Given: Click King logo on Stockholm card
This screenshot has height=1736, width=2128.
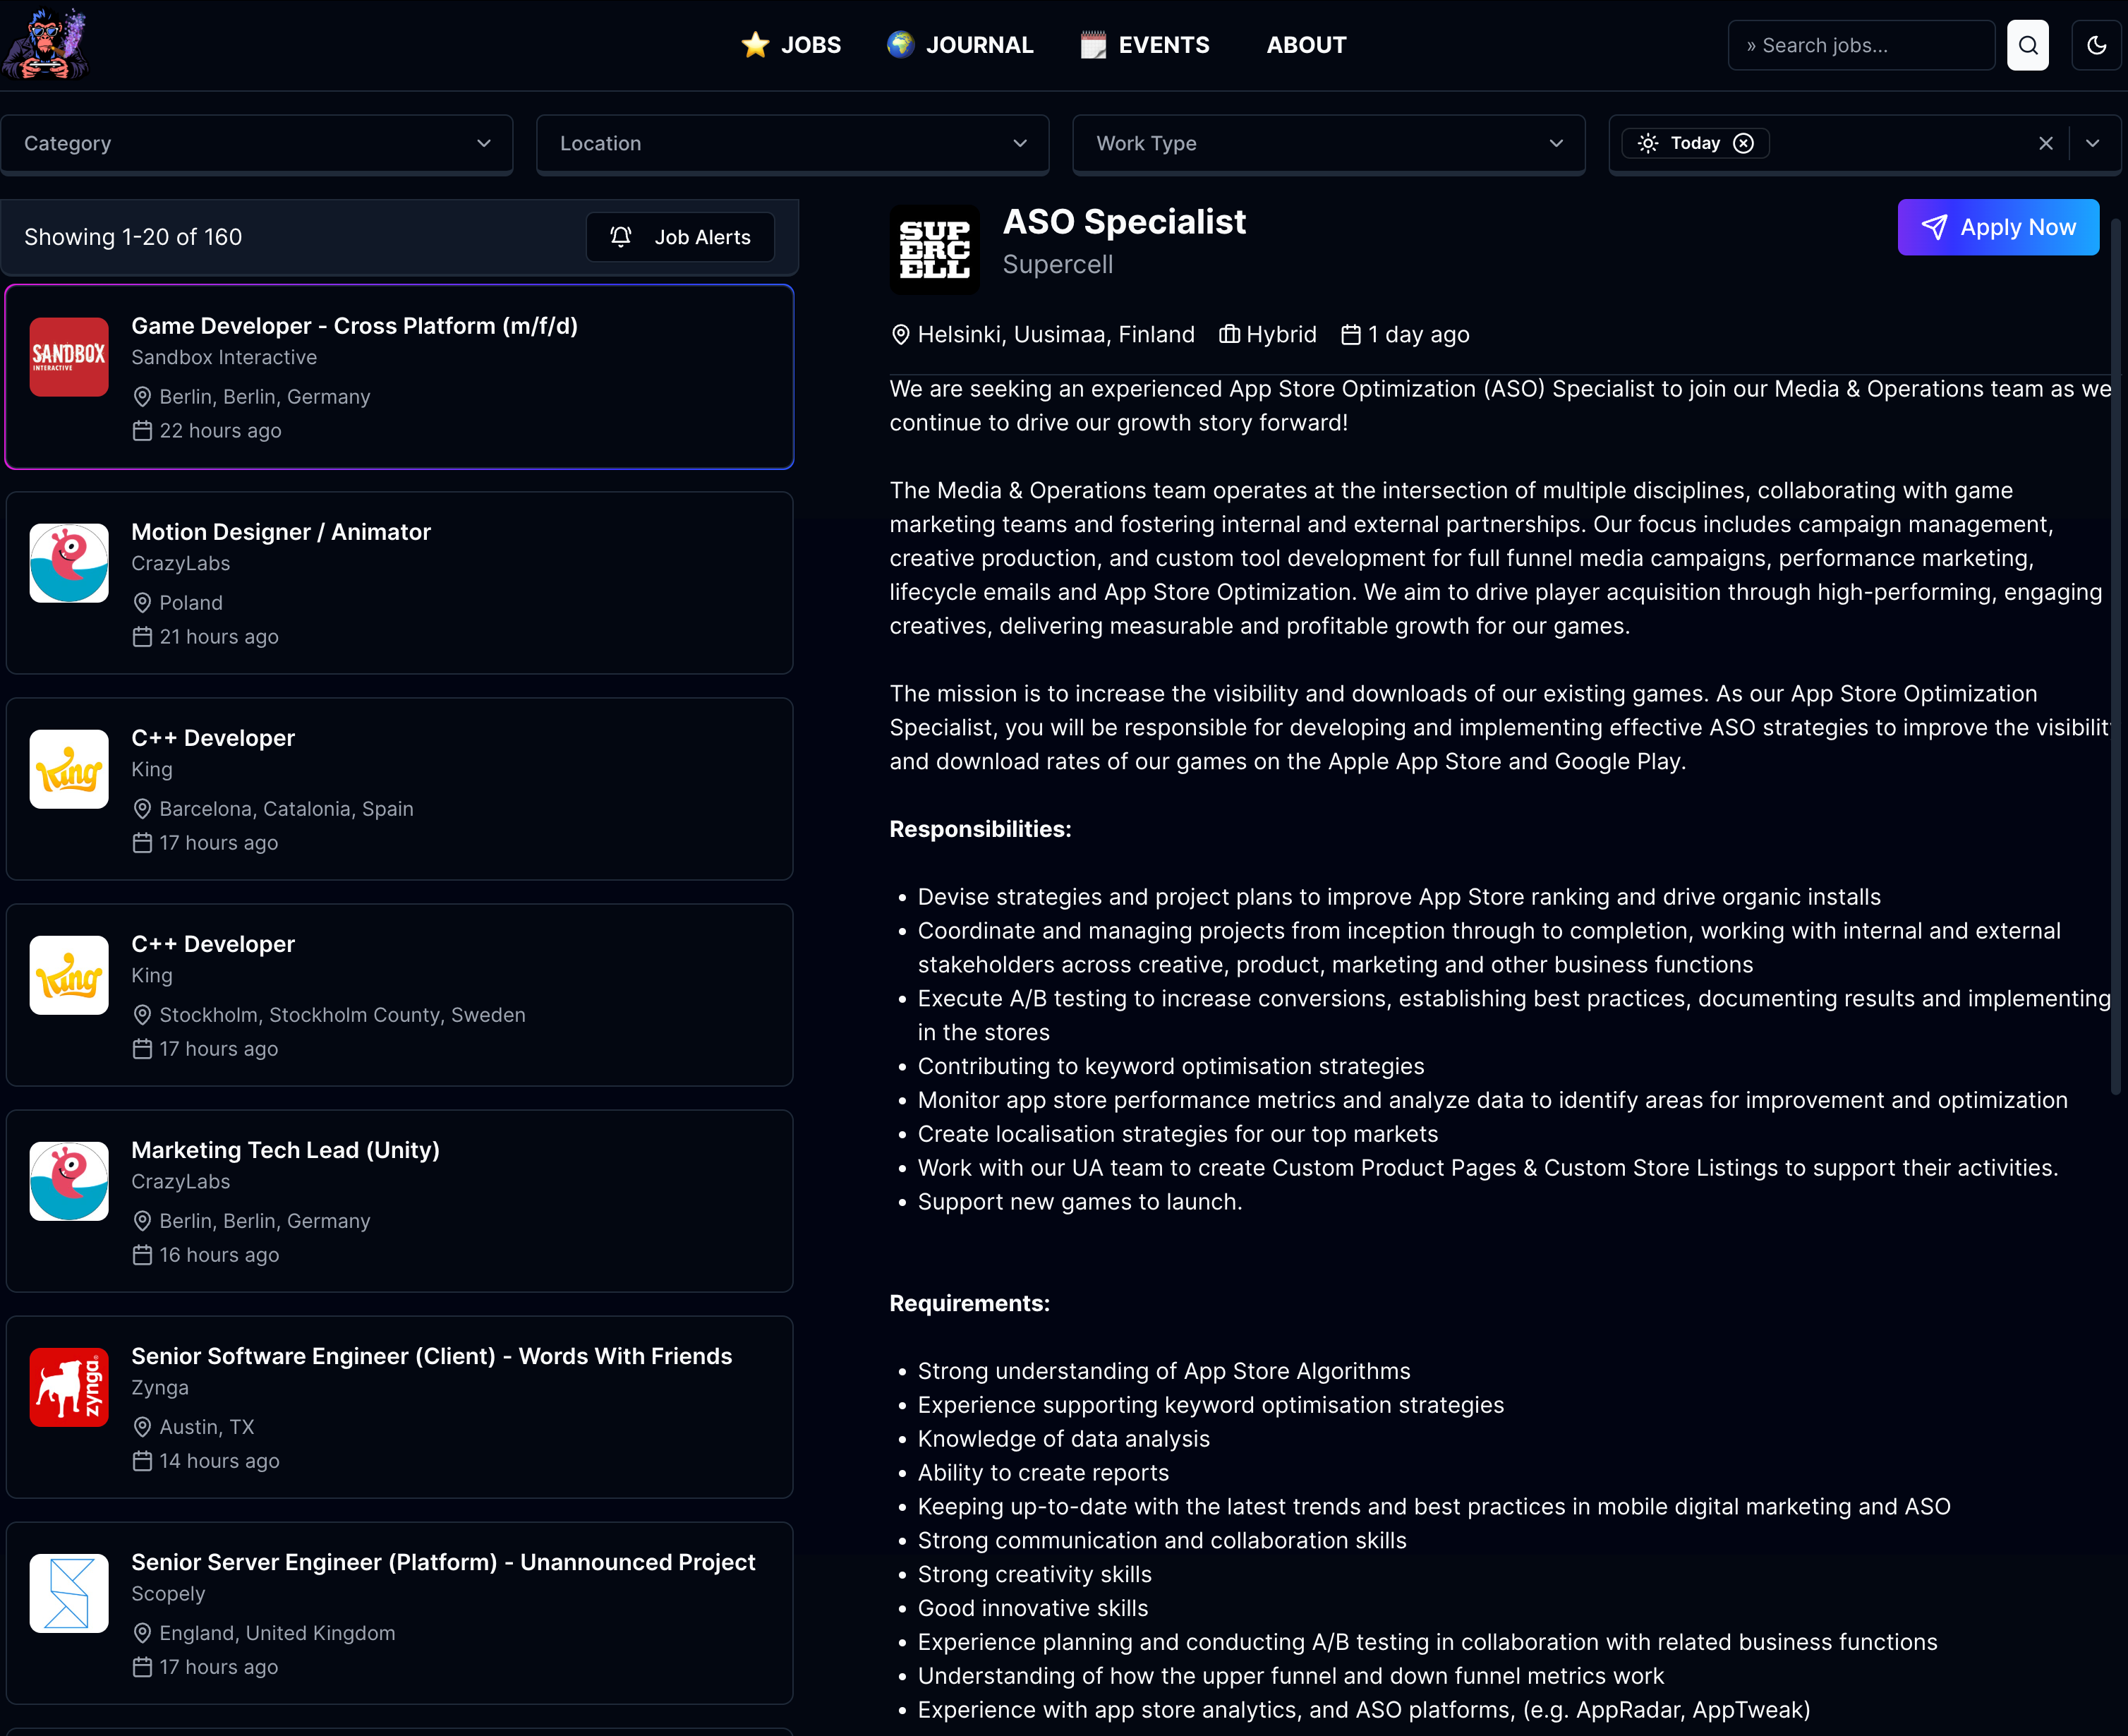Looking at the screenshot, I should click(x=69, y=975).
